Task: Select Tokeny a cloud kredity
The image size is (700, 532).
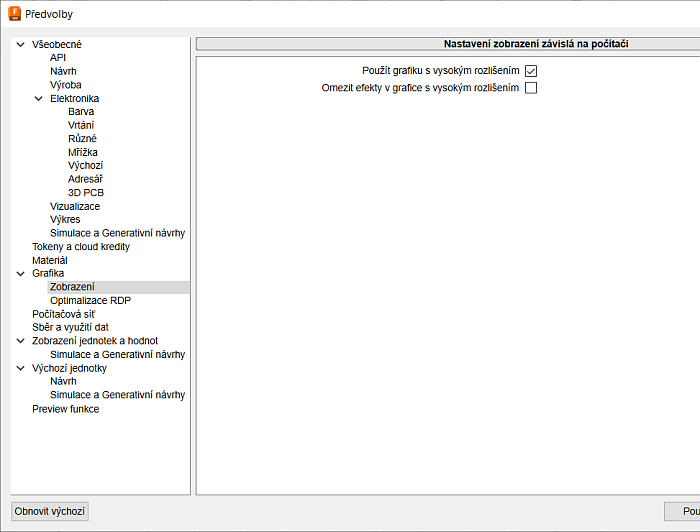Action: click(x=80, y=247)
